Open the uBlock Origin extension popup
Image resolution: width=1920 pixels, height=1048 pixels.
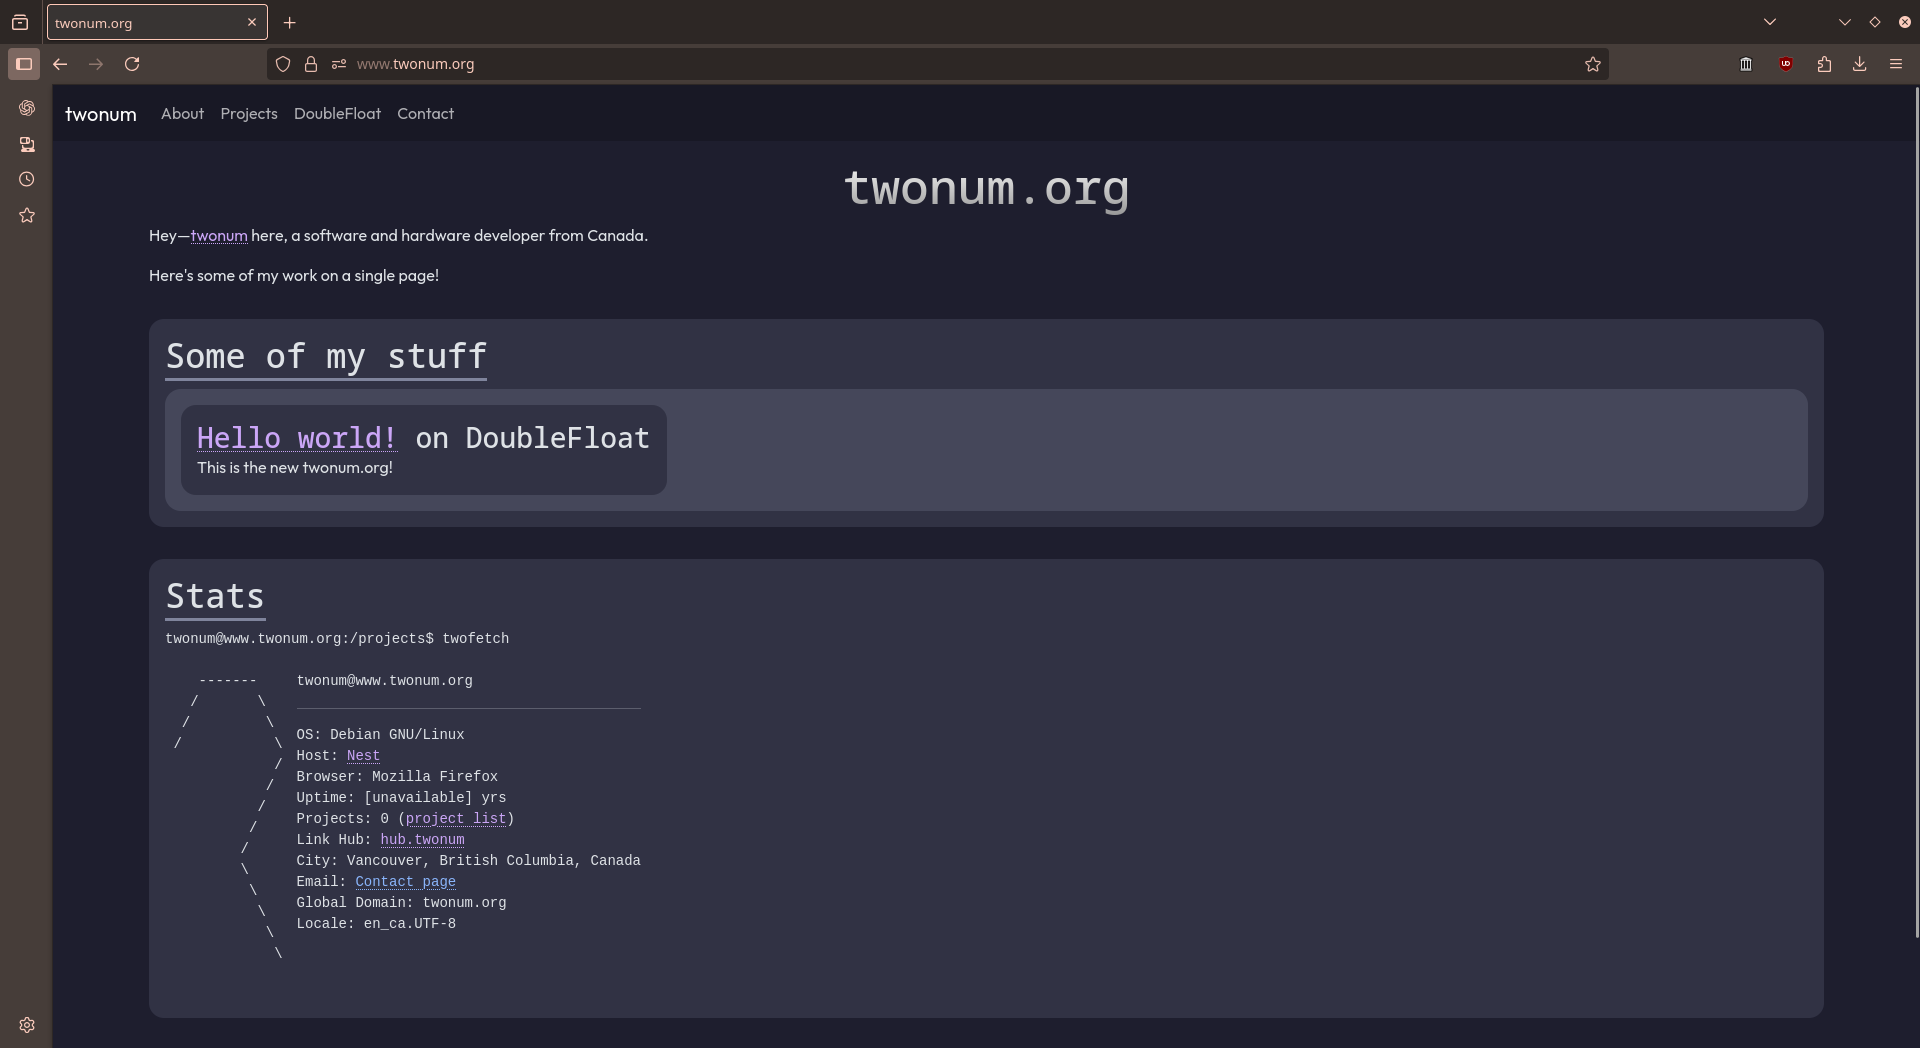pos(1786,64)
